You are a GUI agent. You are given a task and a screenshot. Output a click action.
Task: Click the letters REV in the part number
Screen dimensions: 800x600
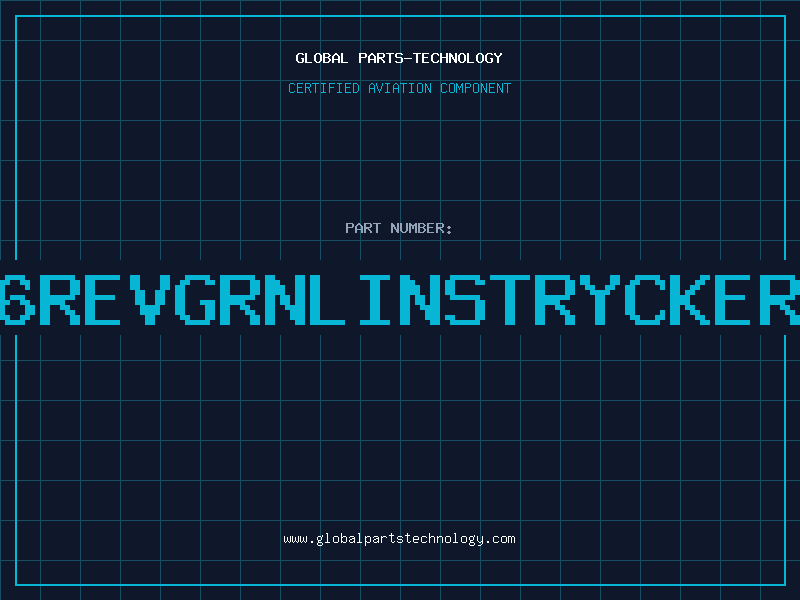(x=106, y=299)
